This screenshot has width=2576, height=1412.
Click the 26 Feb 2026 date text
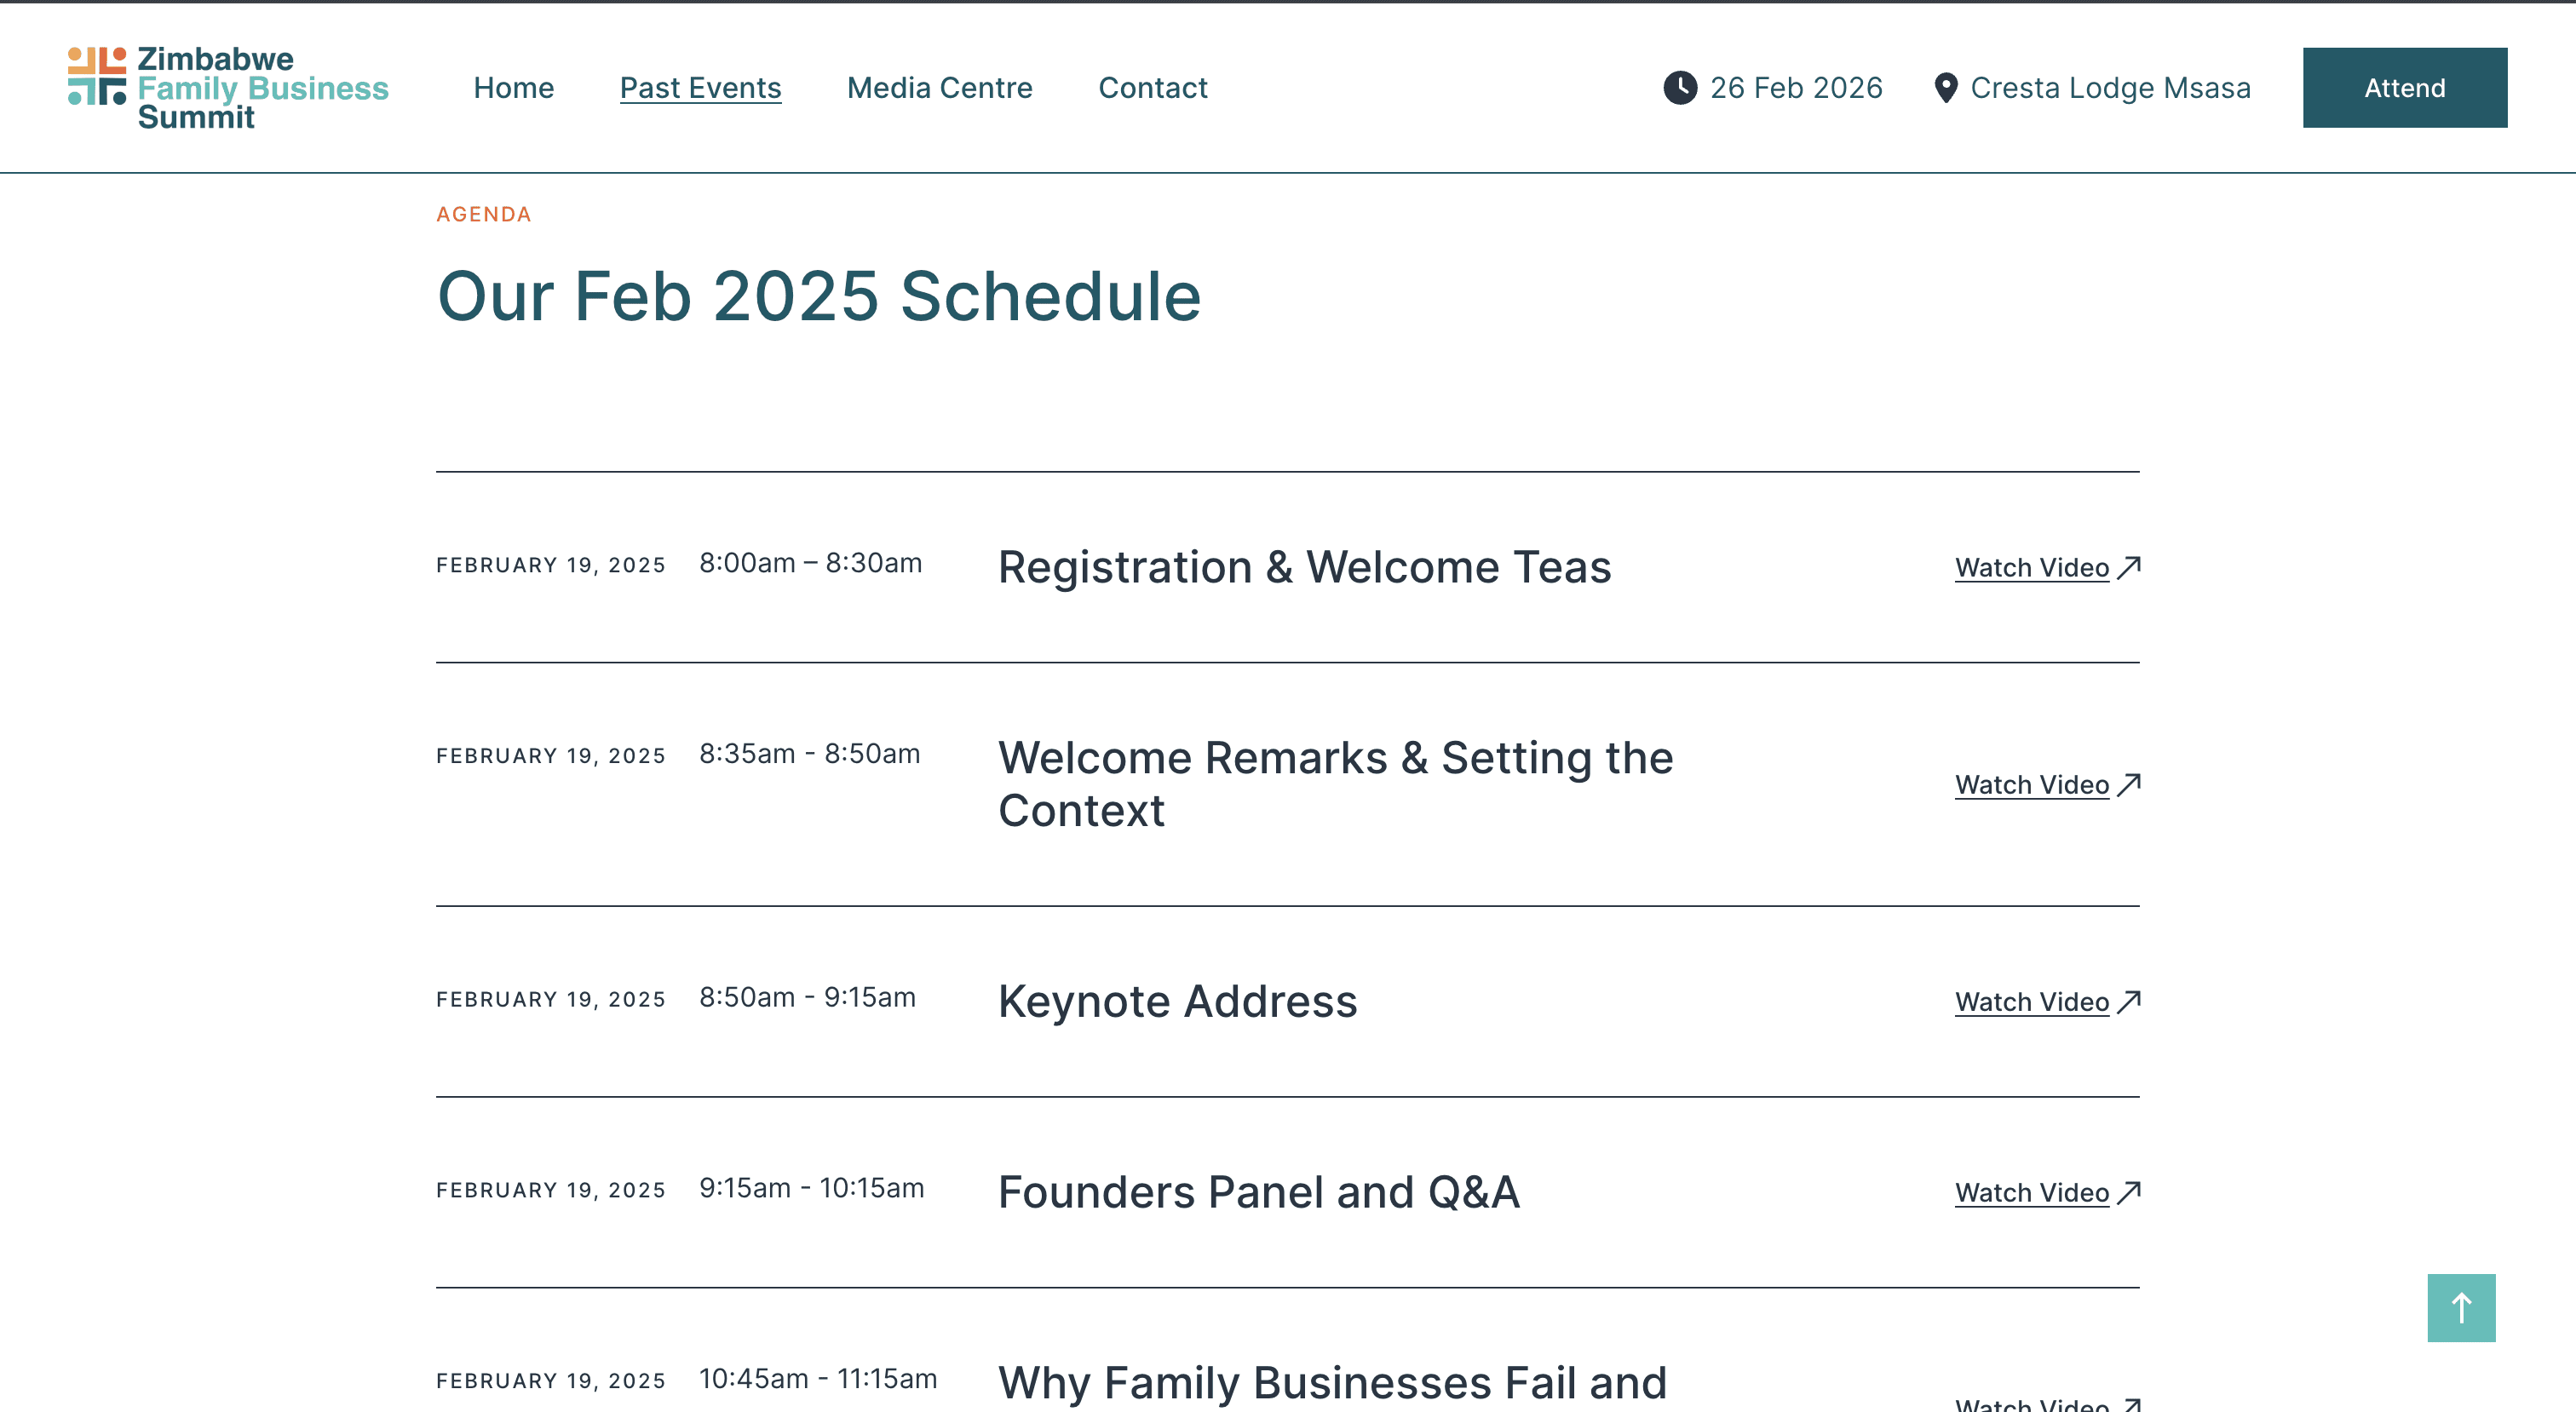[x=1796, y=88]
